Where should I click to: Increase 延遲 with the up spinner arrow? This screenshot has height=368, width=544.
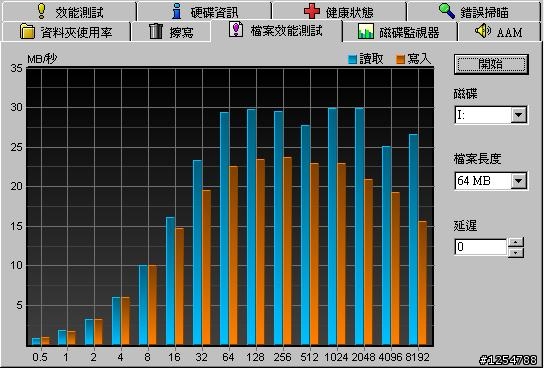coord(516,242)
